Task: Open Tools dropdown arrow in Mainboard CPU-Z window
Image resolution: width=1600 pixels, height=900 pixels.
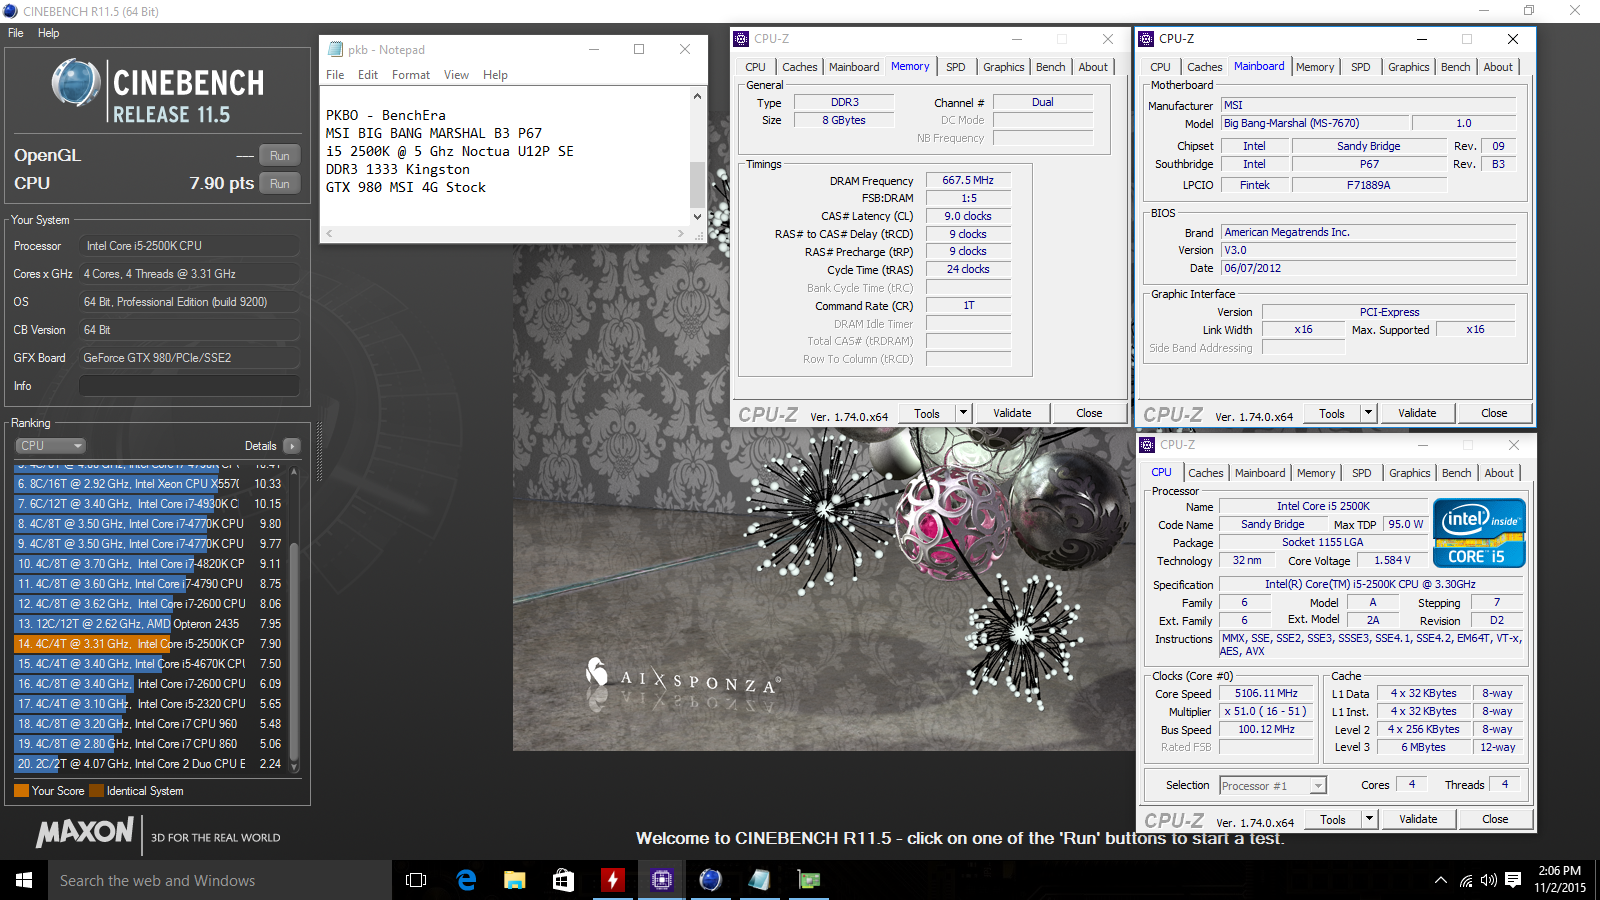Action: pyautogui.click(x=1368, y=413)
